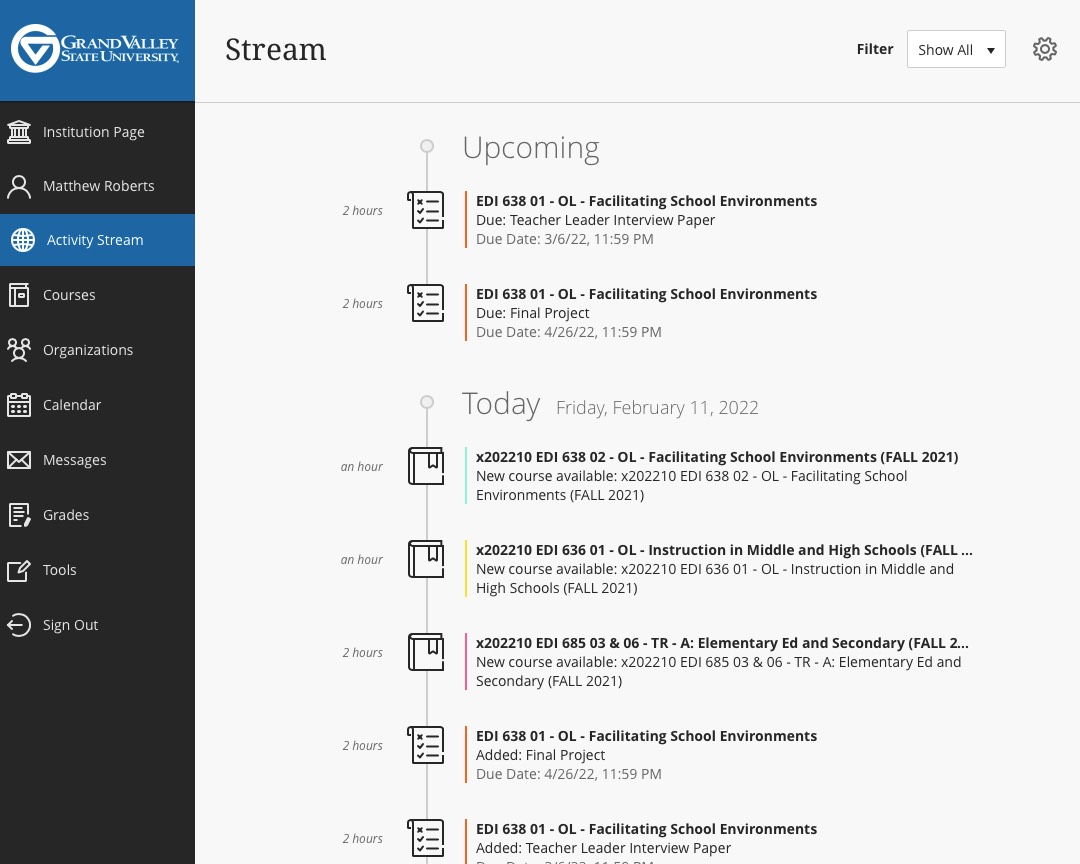Click the Today timeline marker dot
The height and width of the screenshot is (864, 1080).
pyautogui.click(x=427, y=402)
